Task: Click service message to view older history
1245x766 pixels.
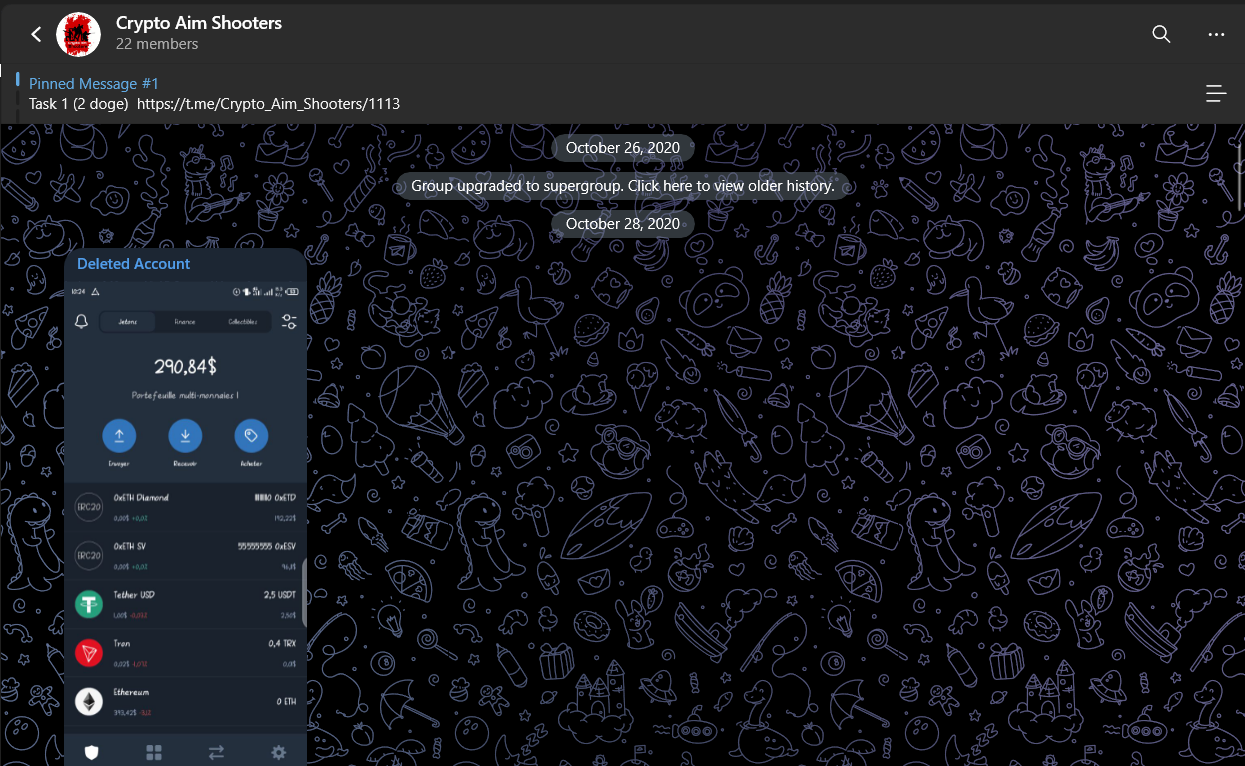Action: coord(622,186)
